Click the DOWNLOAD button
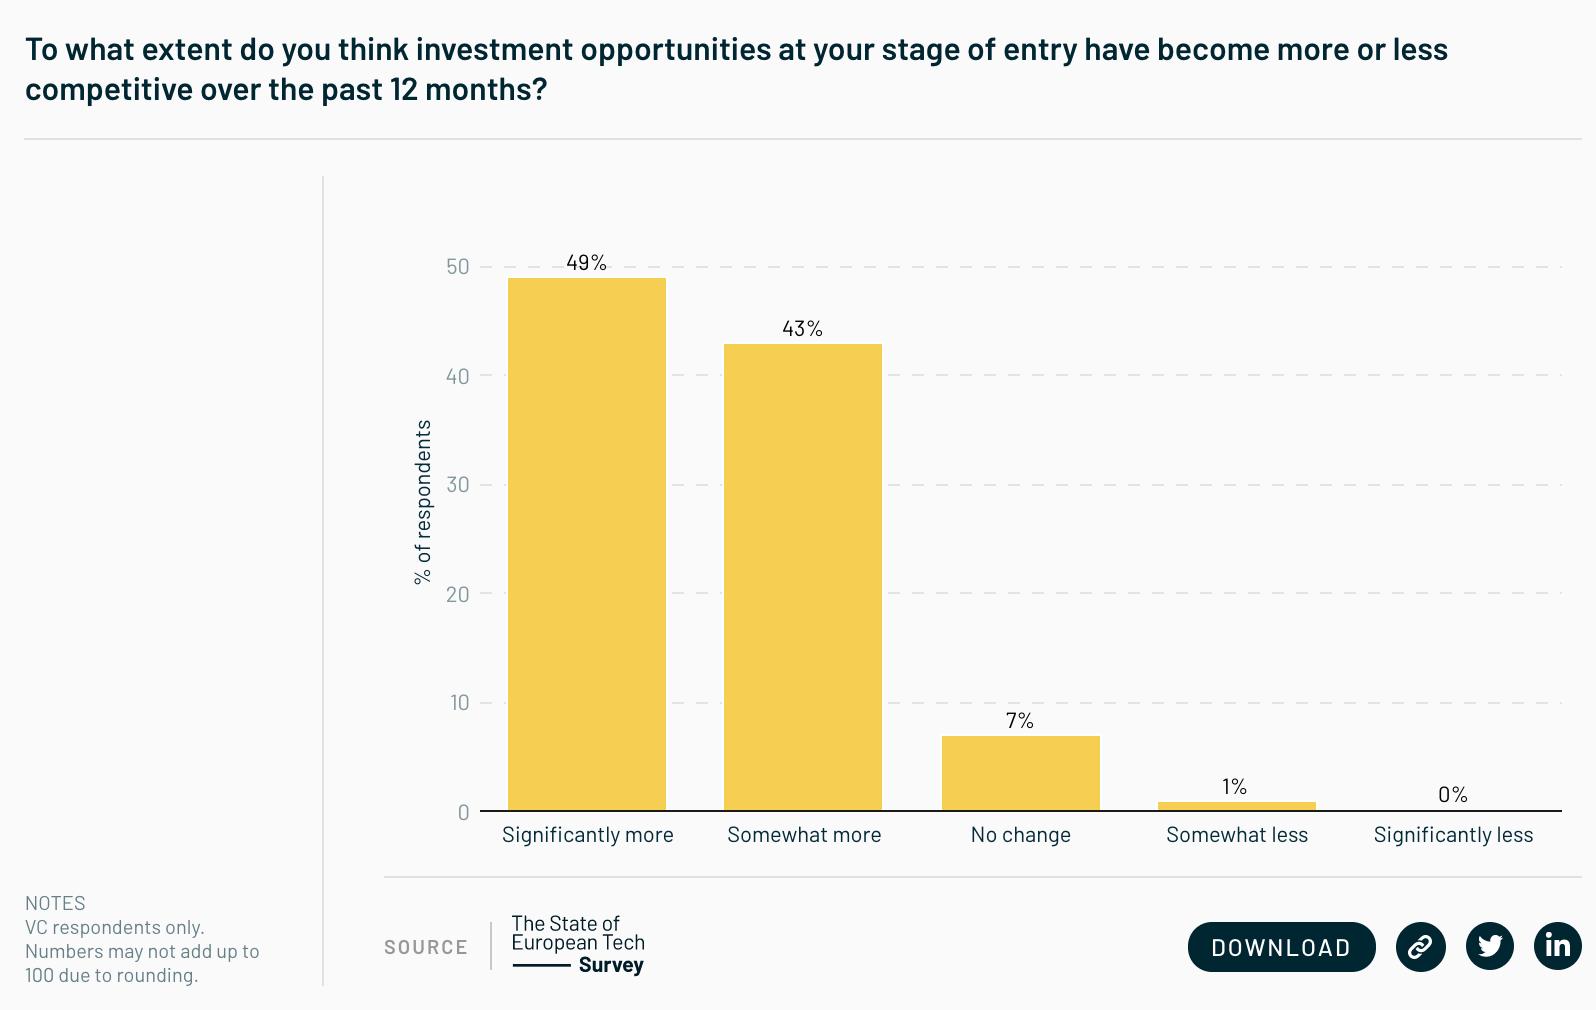This screenshot has width=1596, height=1010. point(1281,947)
